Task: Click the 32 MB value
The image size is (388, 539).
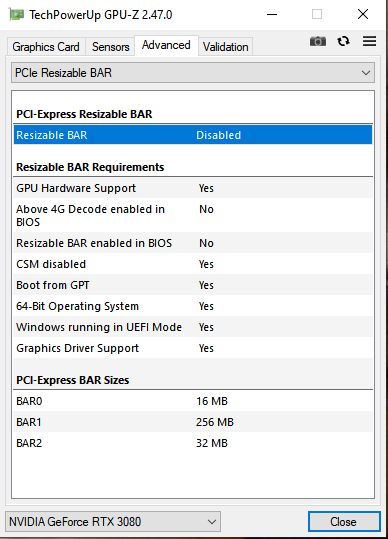Action: [212, 443]
